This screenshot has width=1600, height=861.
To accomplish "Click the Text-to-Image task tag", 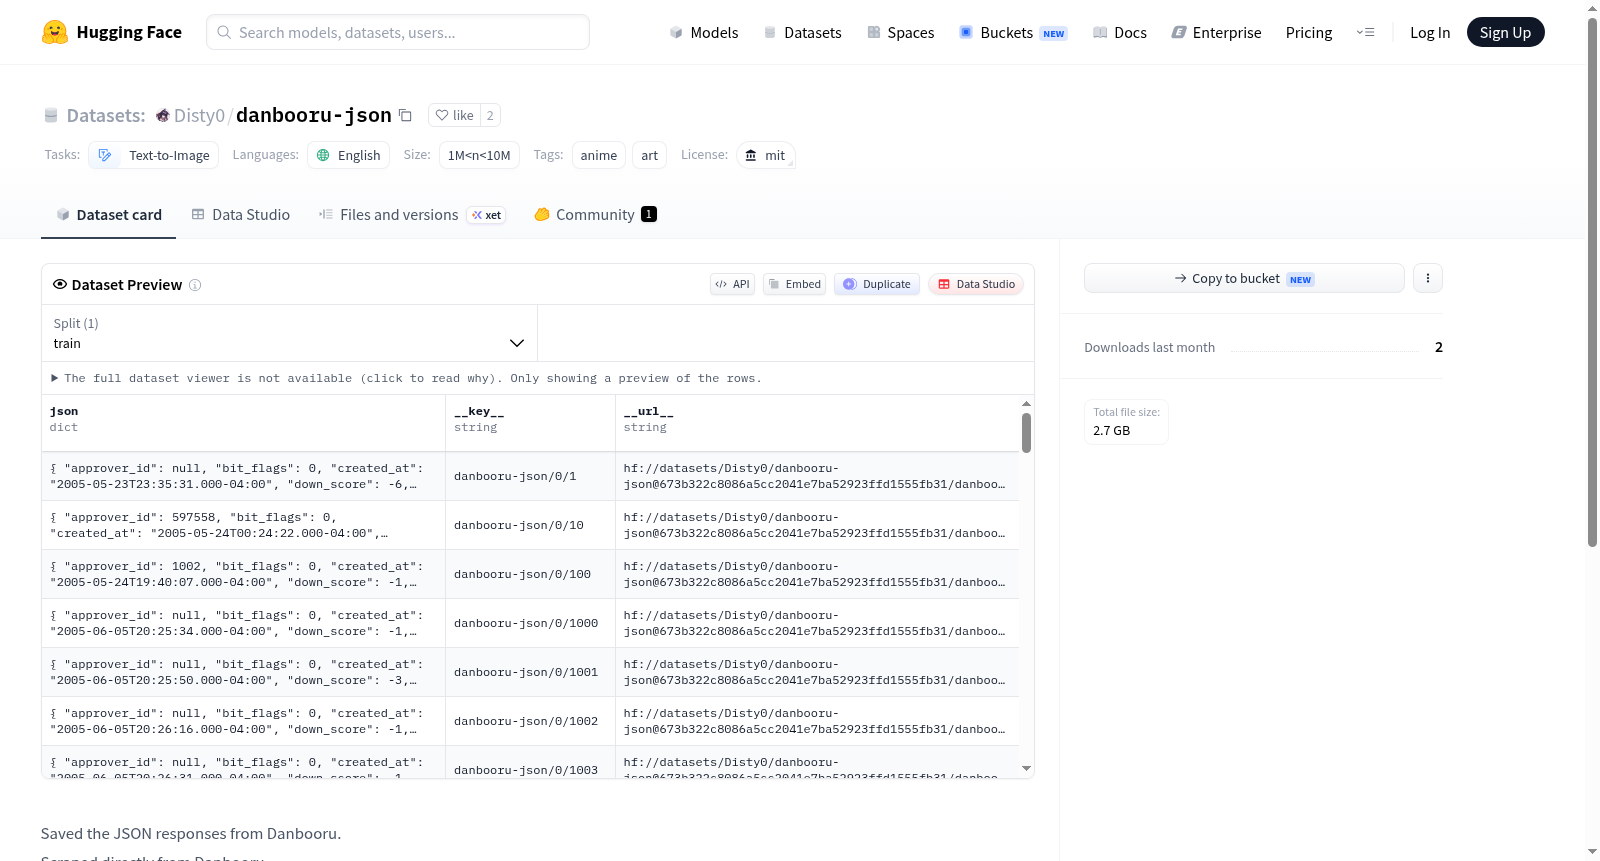I will (154, 155).
